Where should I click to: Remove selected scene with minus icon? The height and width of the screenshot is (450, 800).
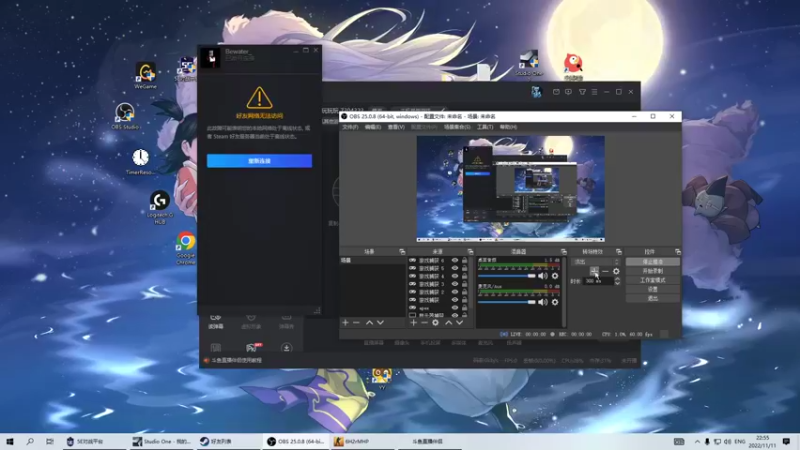click(356, 322)
